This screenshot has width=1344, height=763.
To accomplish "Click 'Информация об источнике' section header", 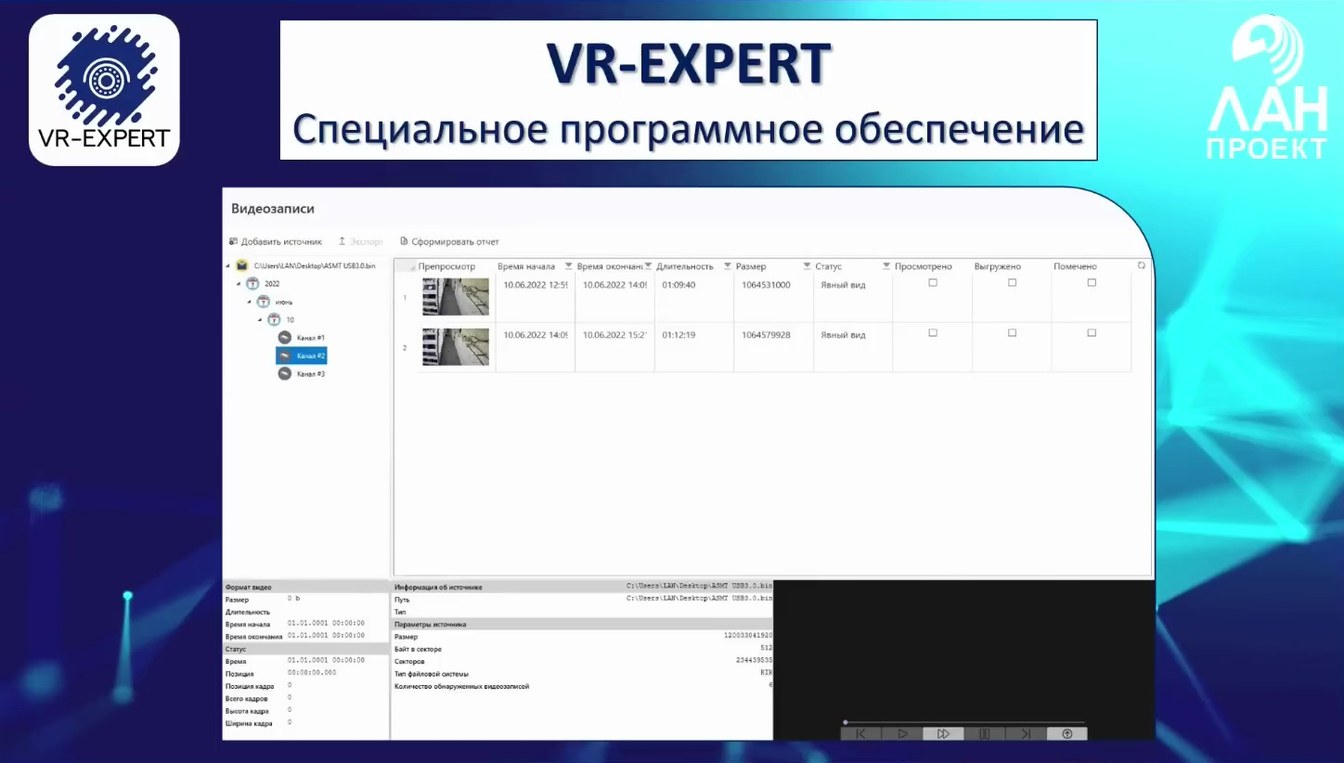I will pyautogui.click(x=582, y=587).
